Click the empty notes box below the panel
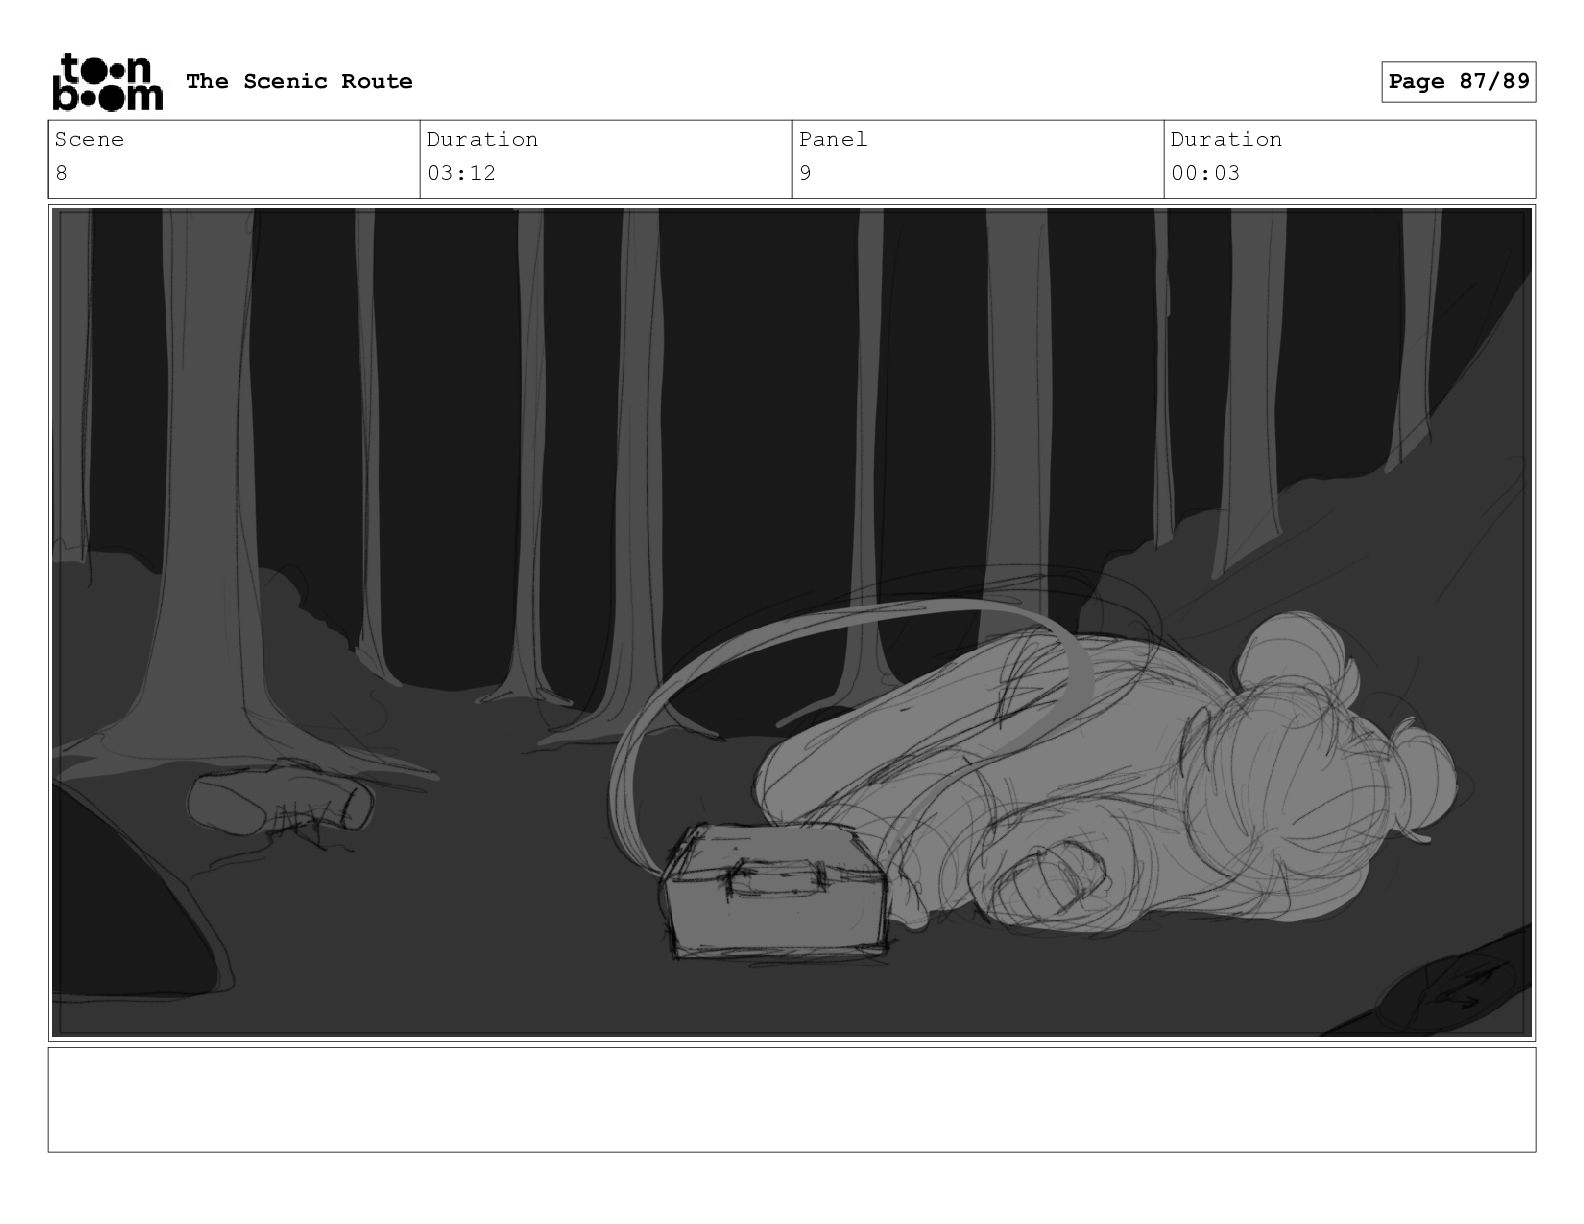This screenshot has width=1584, height=1224. tap(791, 1099)
